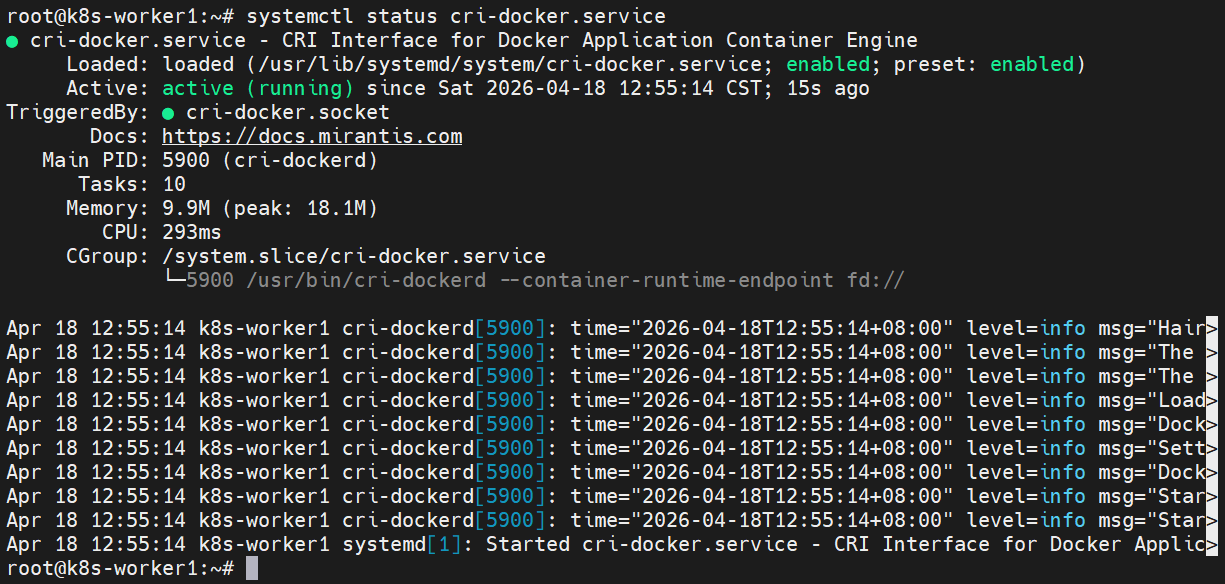This screenshot has height=584, width=1225.
Task: Click the --container-runtime-endpoint fd:// argument
Action: [x=713, y=281]
